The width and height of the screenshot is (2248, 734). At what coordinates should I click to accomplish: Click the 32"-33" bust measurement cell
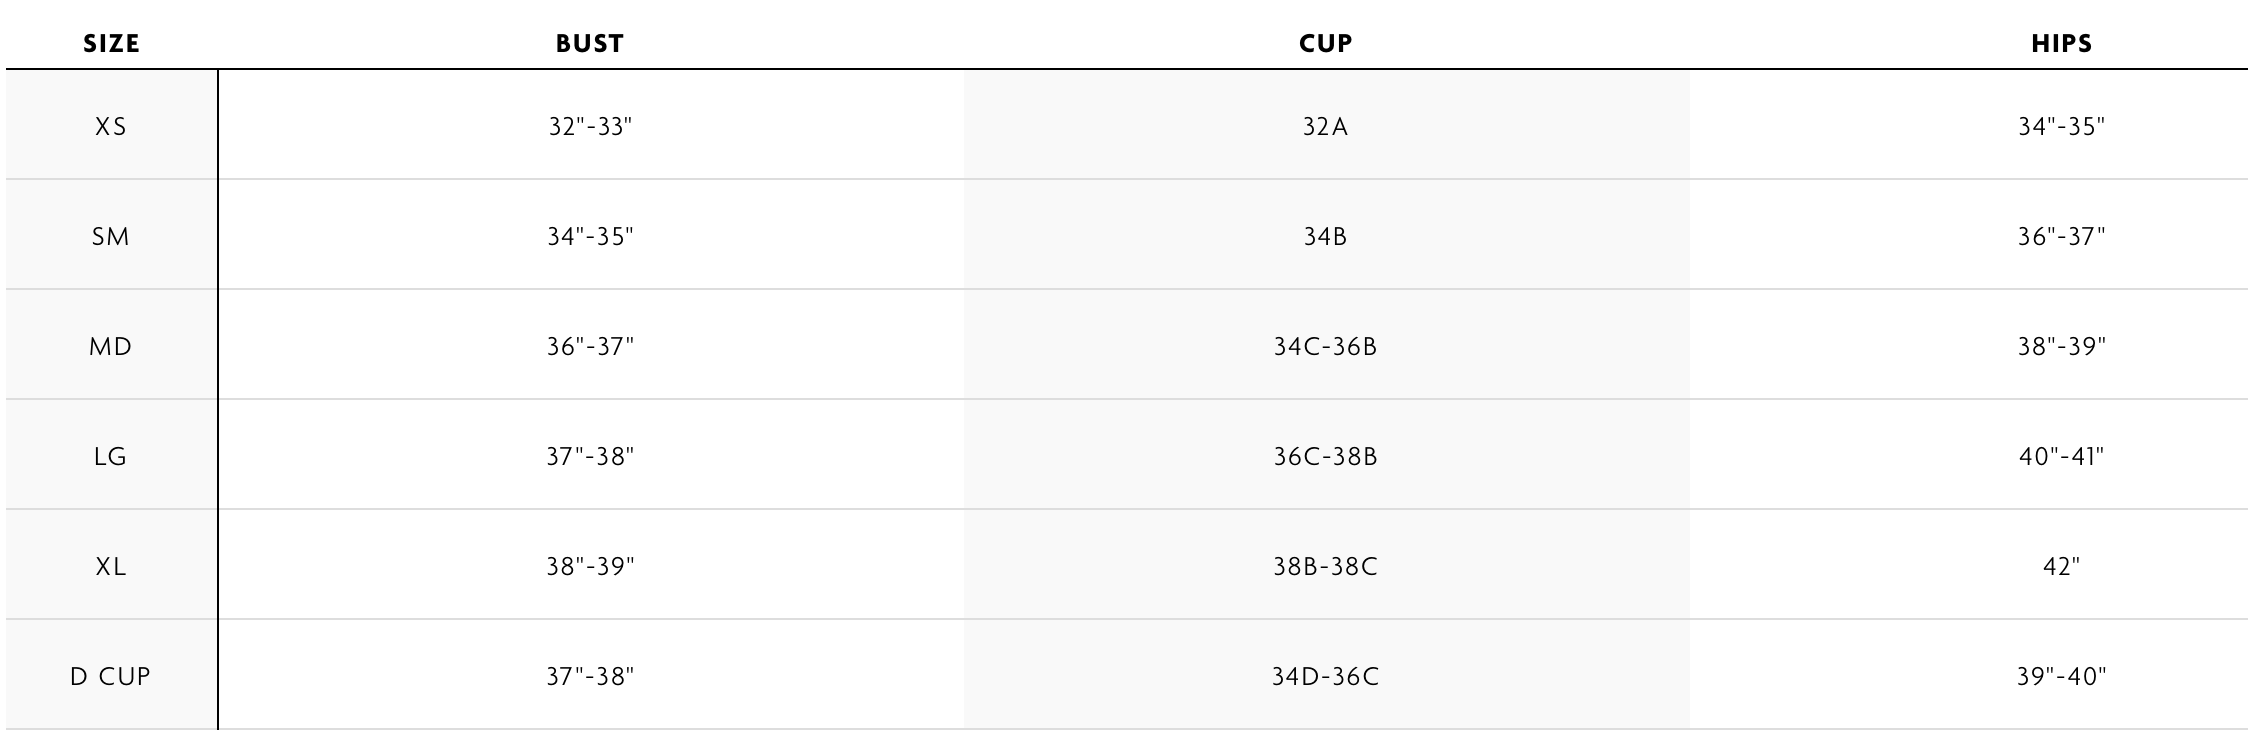tap(590, 127)
